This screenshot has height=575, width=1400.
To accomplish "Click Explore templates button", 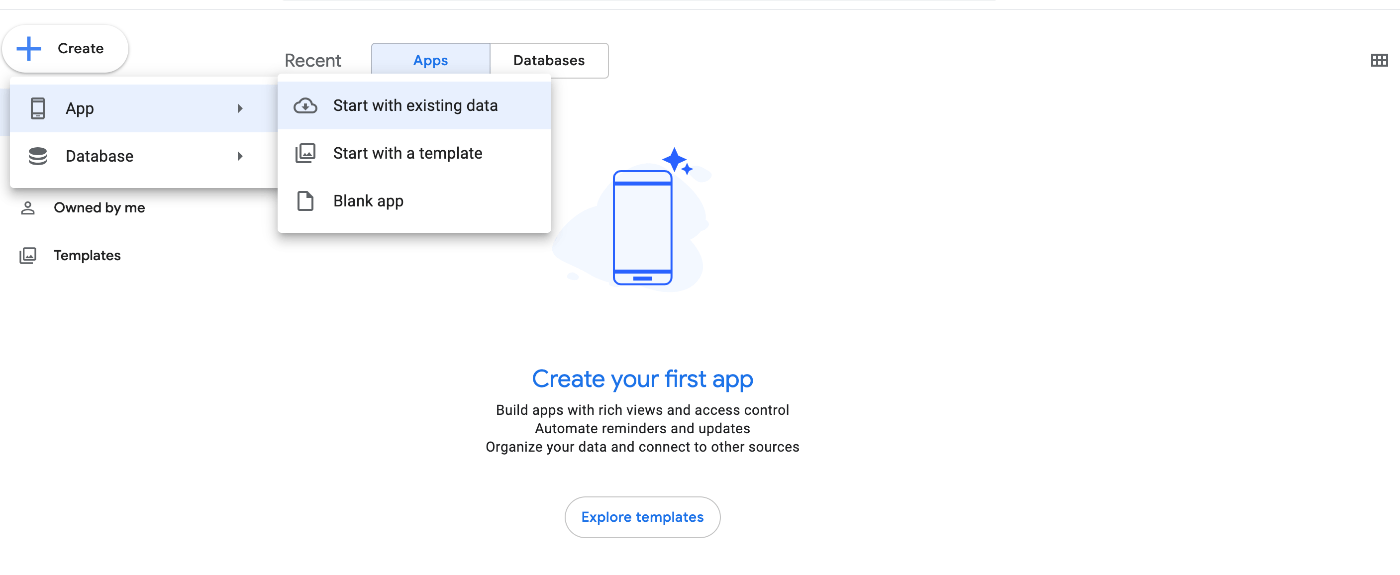I will (x=643, y=517).
